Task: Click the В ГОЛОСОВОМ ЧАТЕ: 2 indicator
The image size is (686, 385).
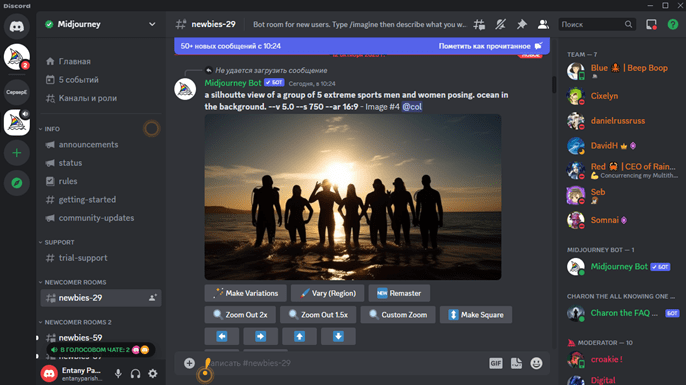Action: (101, 350)
